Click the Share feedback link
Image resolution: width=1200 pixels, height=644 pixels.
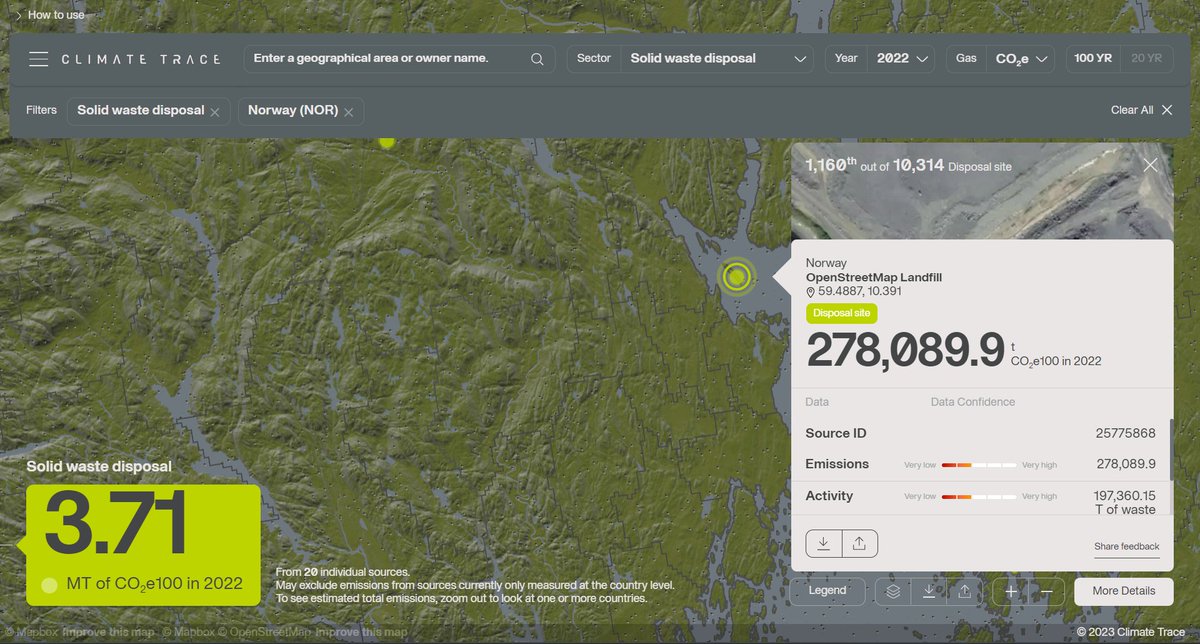[1127, 547]
